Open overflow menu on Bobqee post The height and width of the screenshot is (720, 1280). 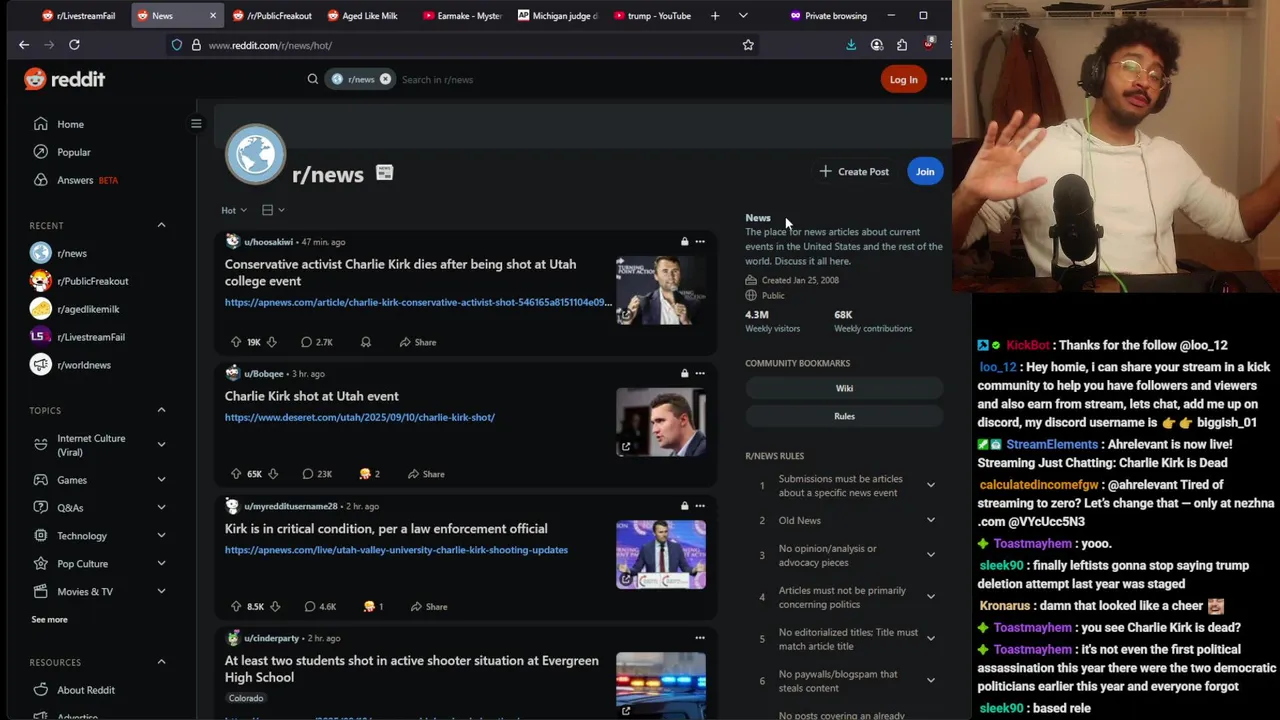pos(700,374)
